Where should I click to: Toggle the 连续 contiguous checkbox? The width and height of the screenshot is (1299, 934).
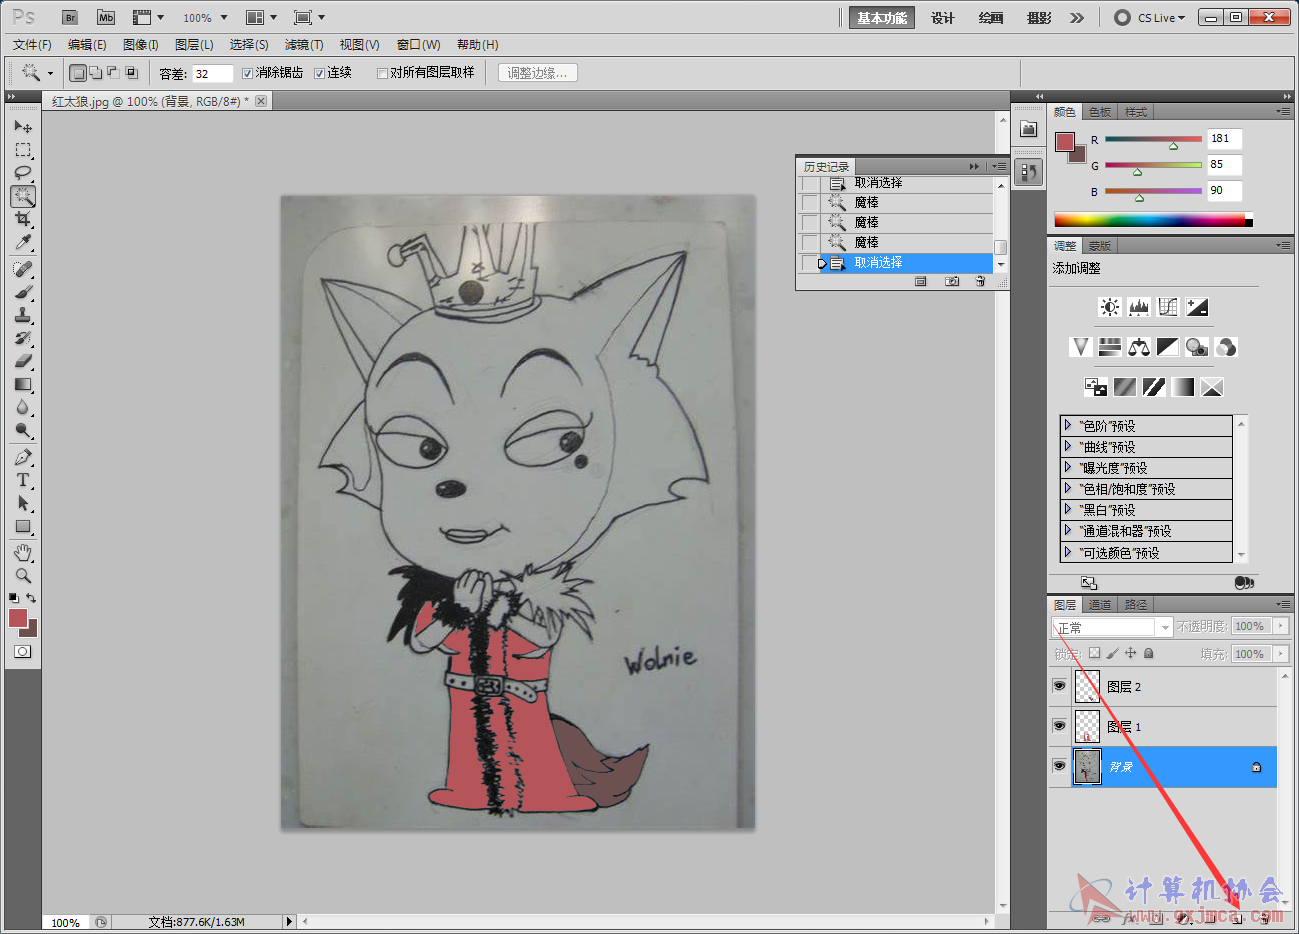pos(319,73)
